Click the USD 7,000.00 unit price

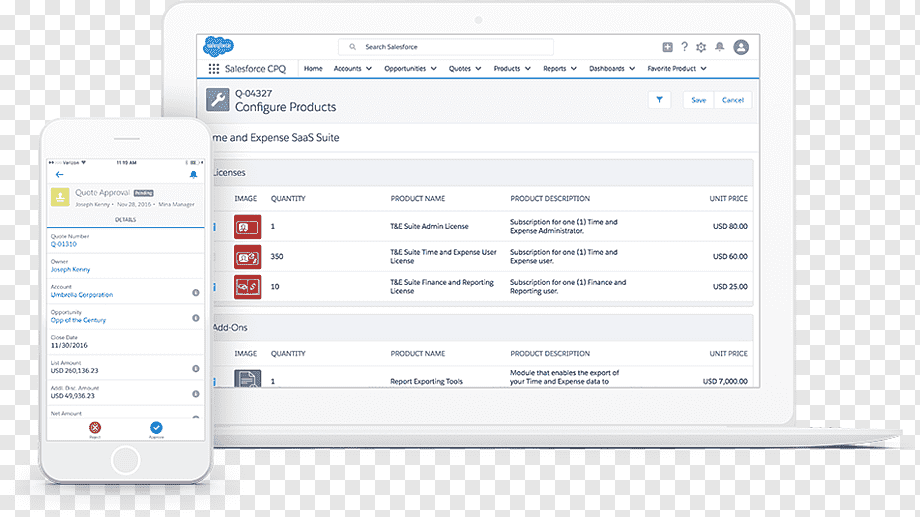(725, 381)
